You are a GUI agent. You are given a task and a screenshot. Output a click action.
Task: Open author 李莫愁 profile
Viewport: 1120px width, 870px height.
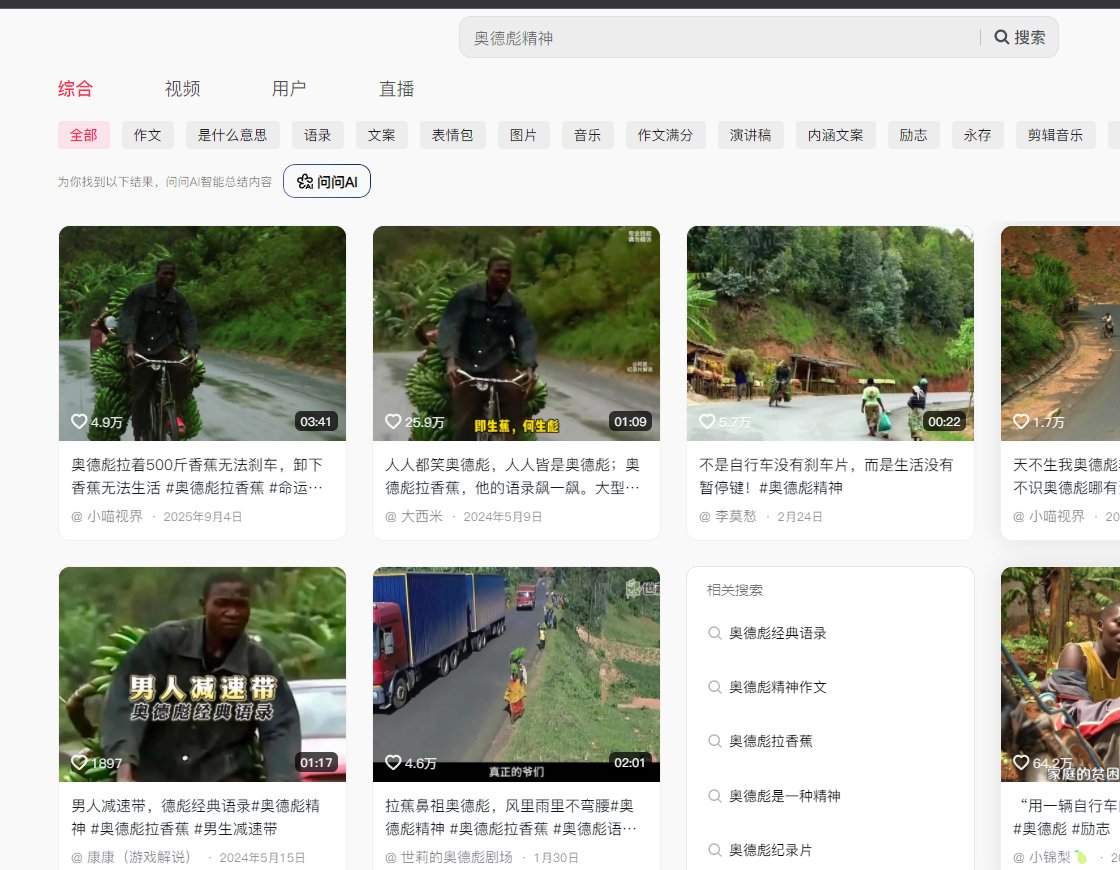(x=728, y=516)
